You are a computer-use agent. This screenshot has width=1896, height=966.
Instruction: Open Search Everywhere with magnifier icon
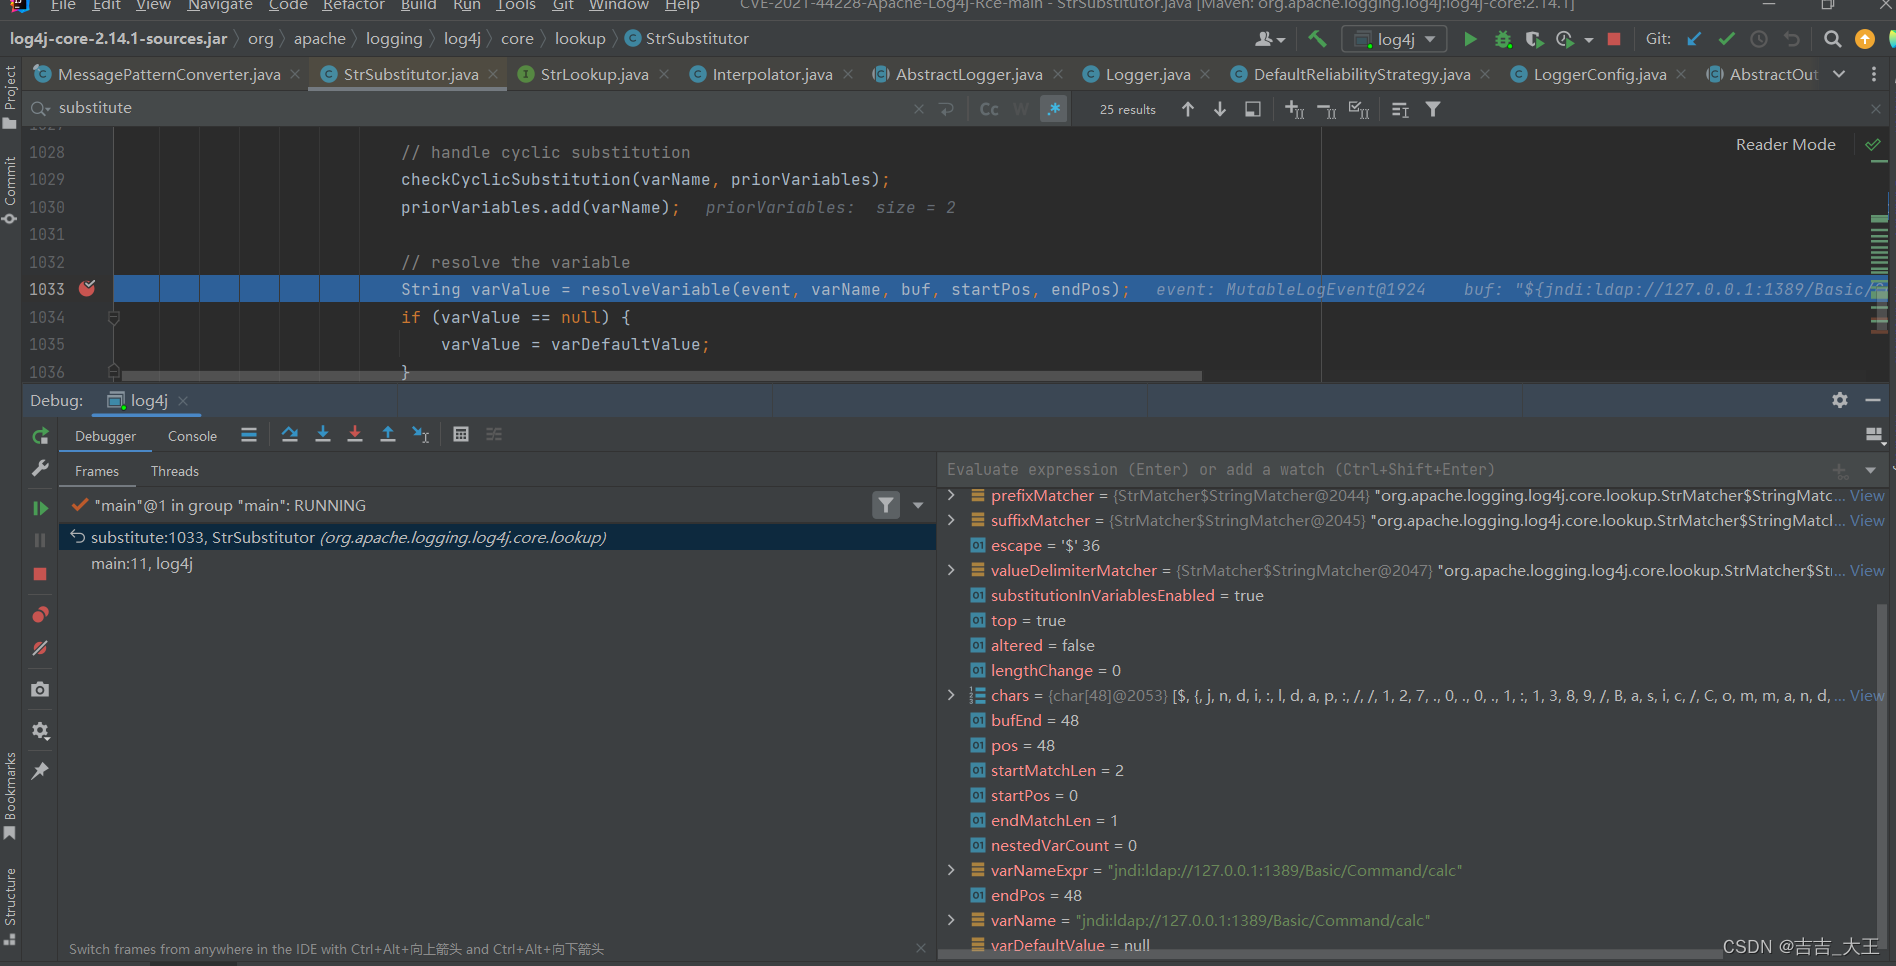[1832, 39]
